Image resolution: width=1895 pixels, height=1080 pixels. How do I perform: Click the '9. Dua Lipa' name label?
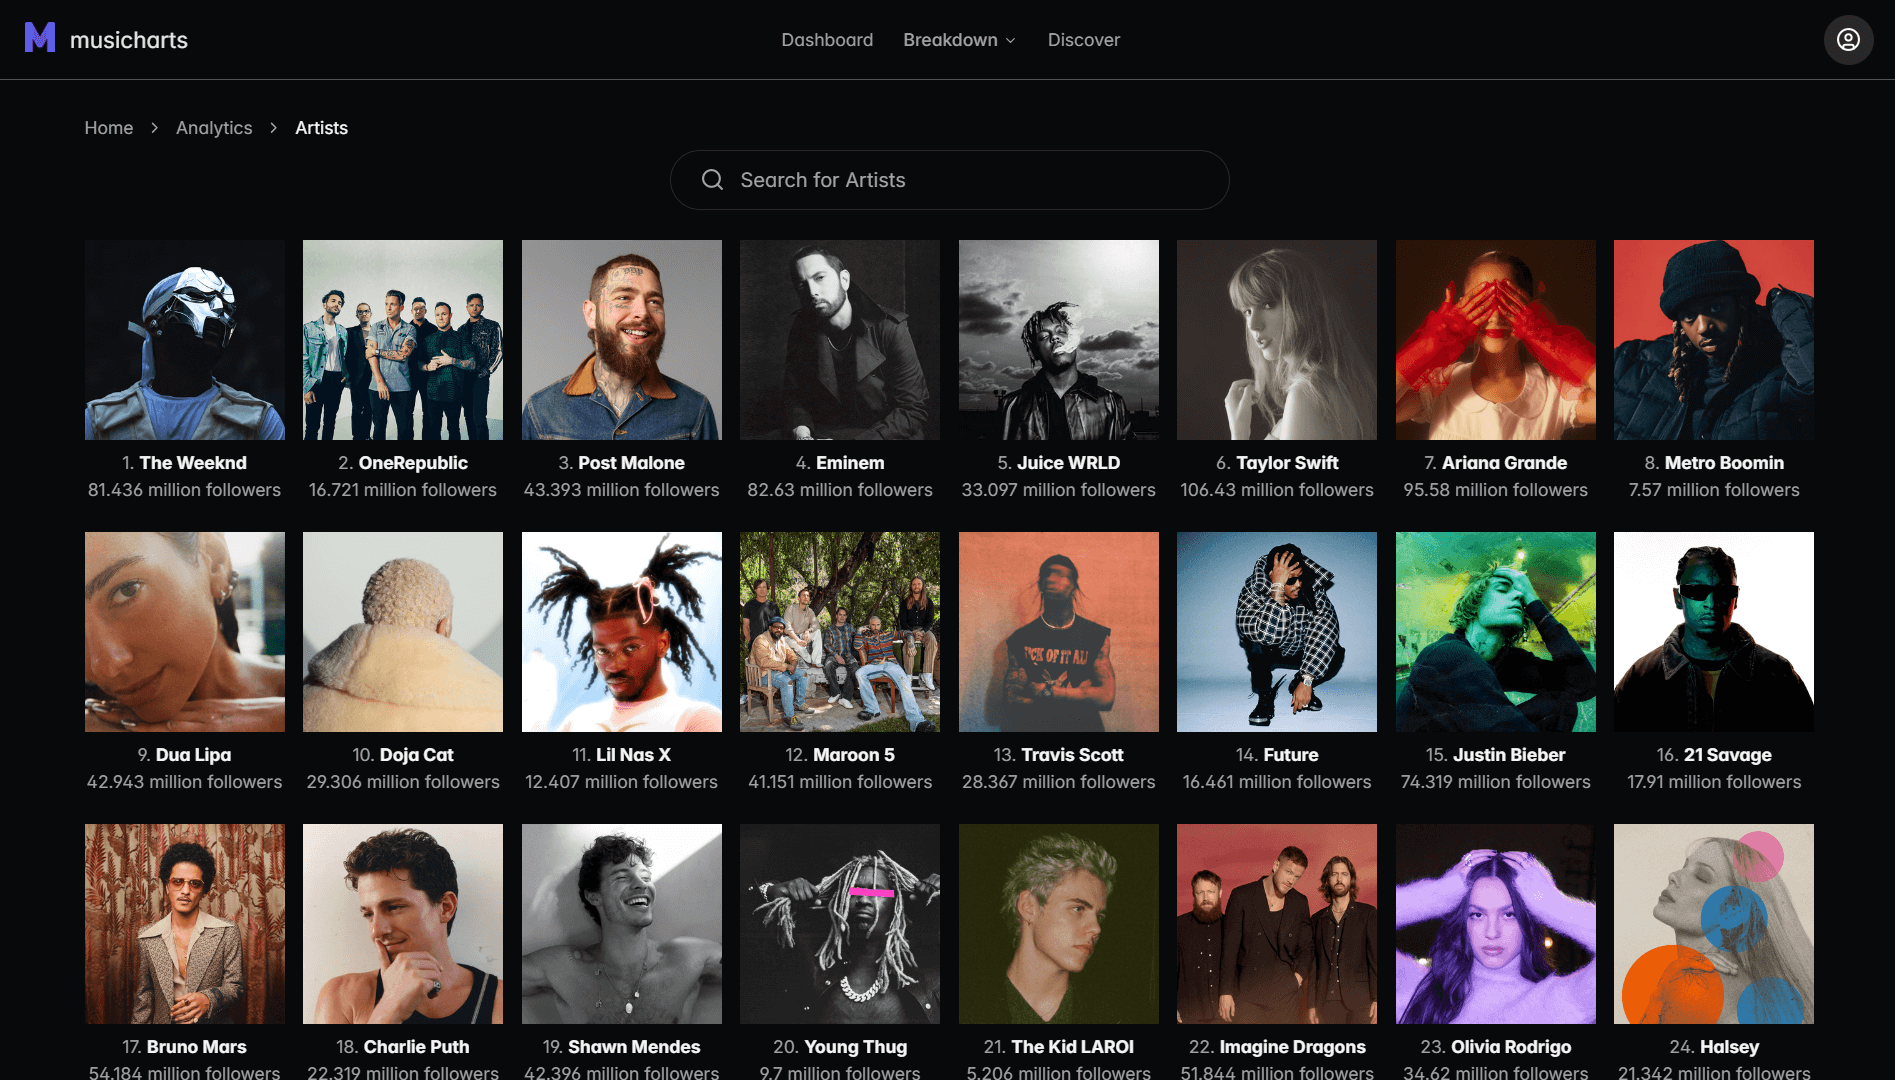coord(184,755)
